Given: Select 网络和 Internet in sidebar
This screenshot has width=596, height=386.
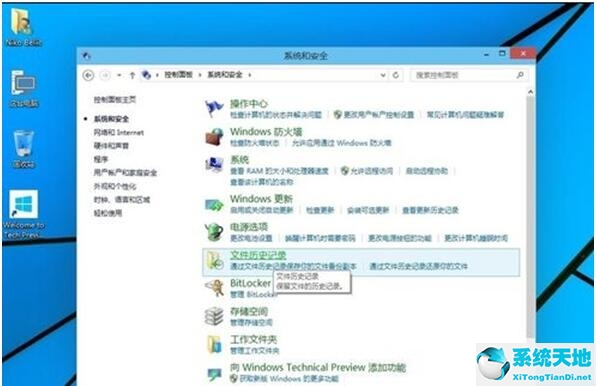Looking at the screenshot, I should (x=119, y=133).
